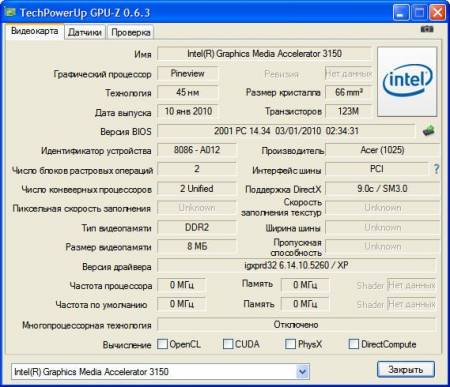Click the 2 Unified shaders field
This screenshot has width=450, height=387.
pyautogui.click(x=197, y=188)
